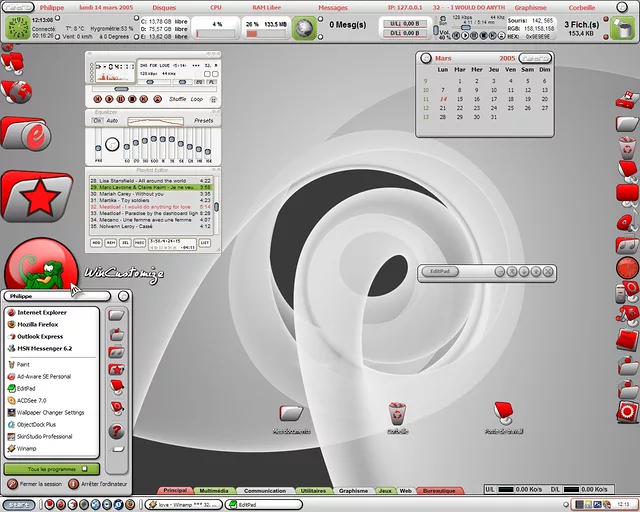The height and width of the screenshot is (512, 640).
Task: Open the Mes documents desktop folder icon
Action: click(x=291, y=414)
